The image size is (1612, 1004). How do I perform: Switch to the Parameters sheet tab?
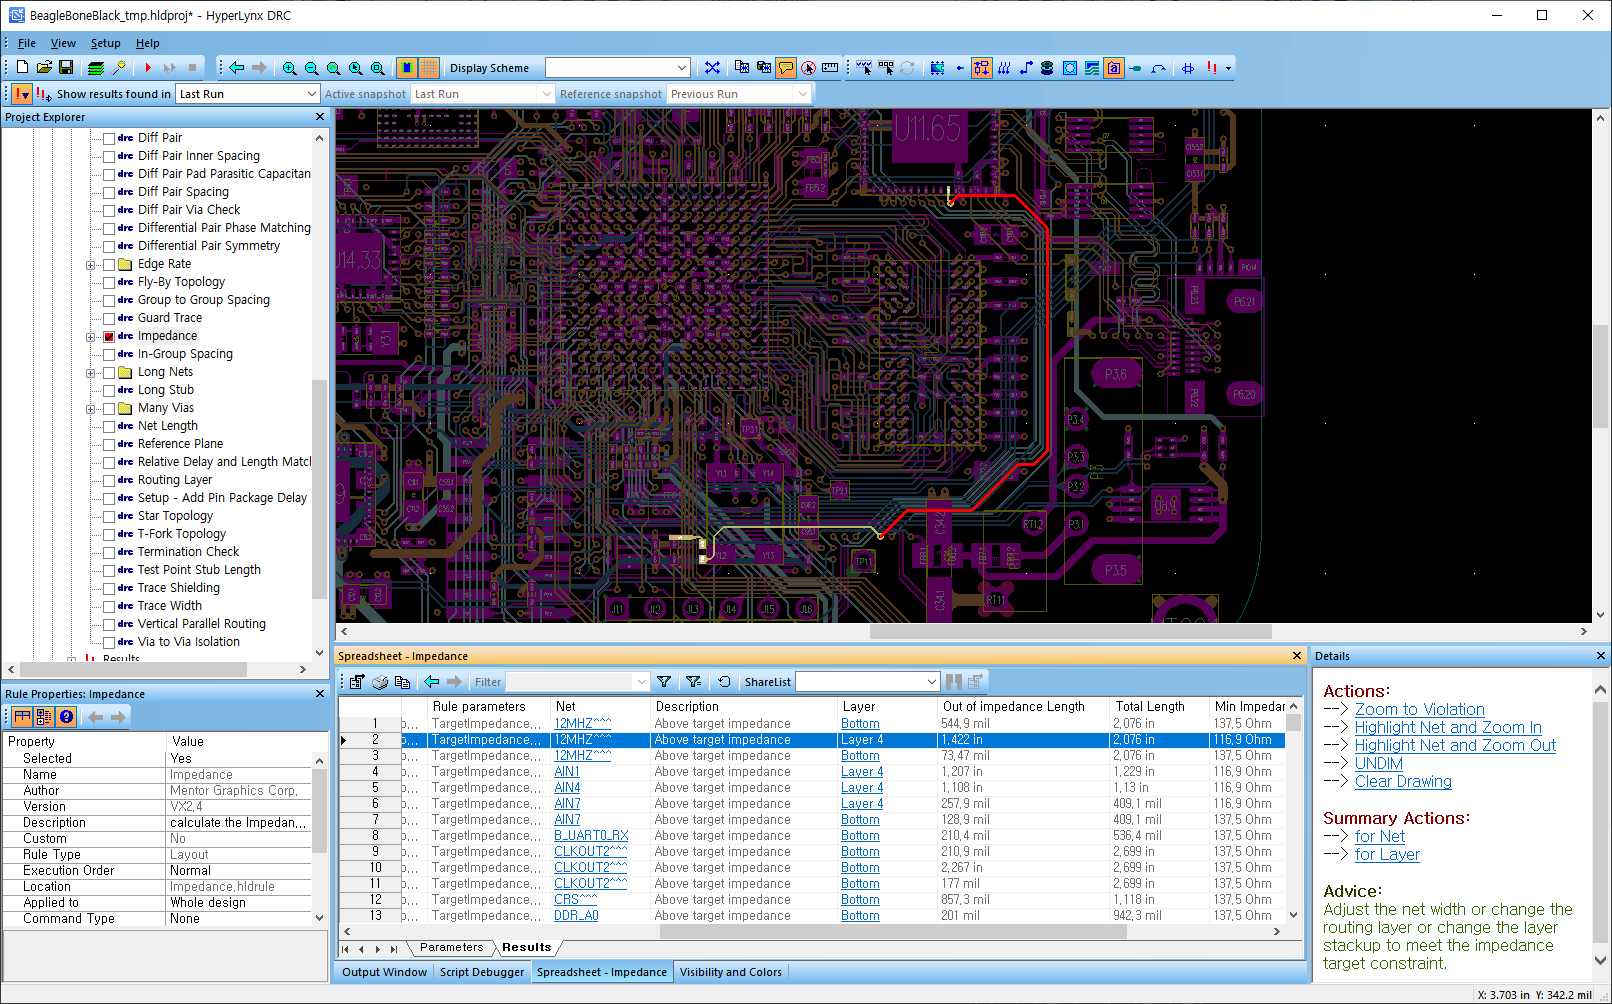coord(451,947)
